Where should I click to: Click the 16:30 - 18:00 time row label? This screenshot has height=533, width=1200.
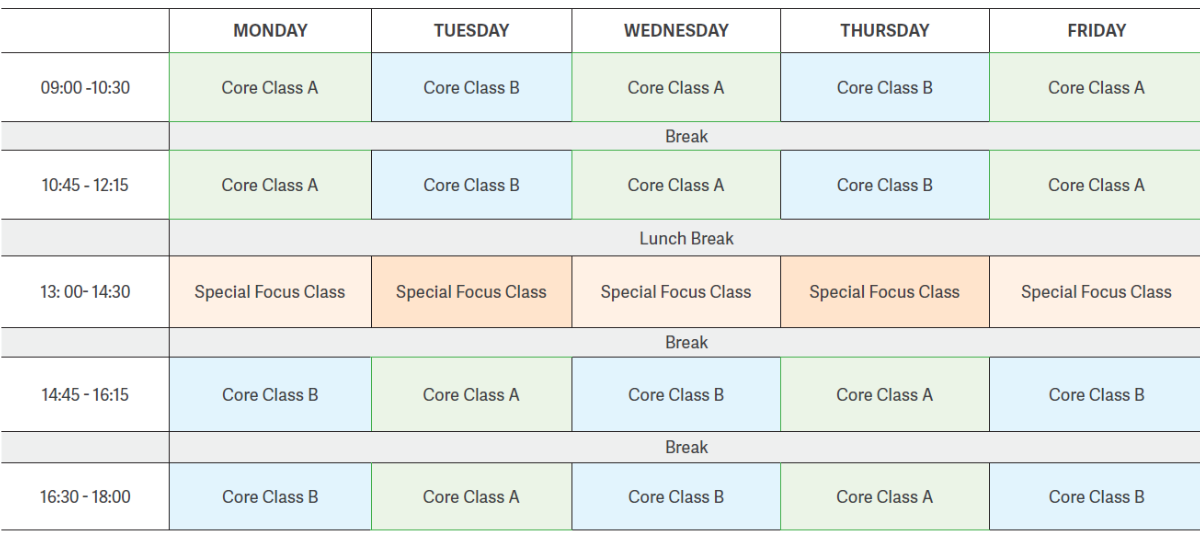85,496
